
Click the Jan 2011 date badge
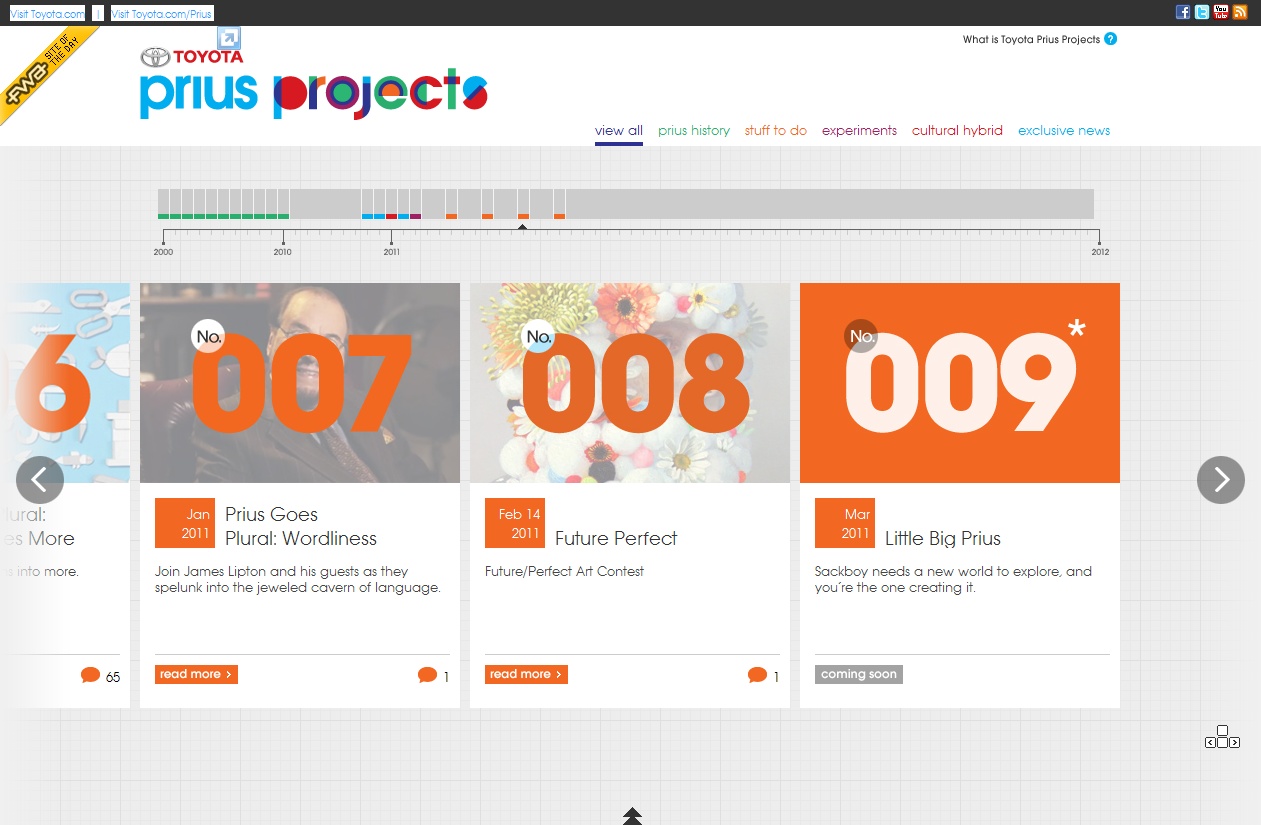point(185,523)
